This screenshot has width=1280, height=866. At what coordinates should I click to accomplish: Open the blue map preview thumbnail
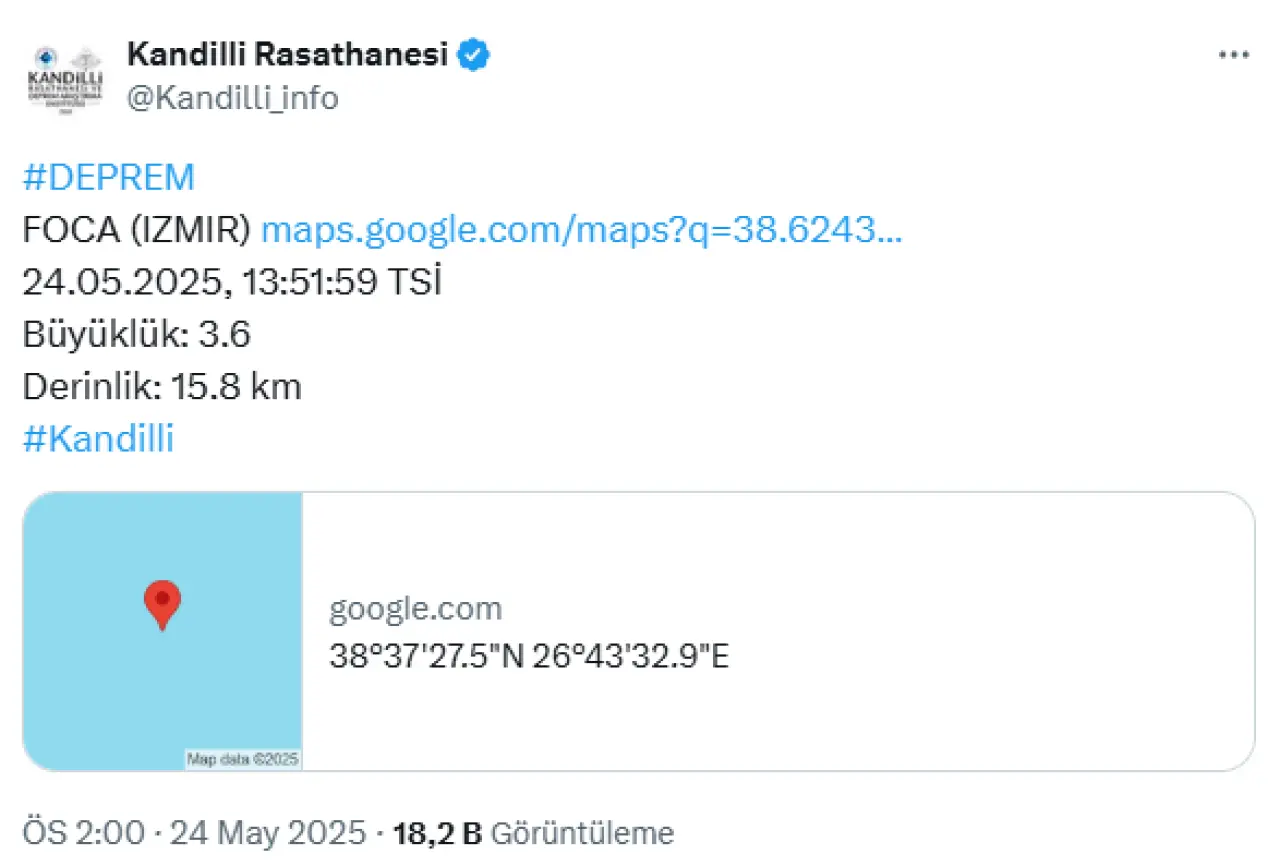162,631
